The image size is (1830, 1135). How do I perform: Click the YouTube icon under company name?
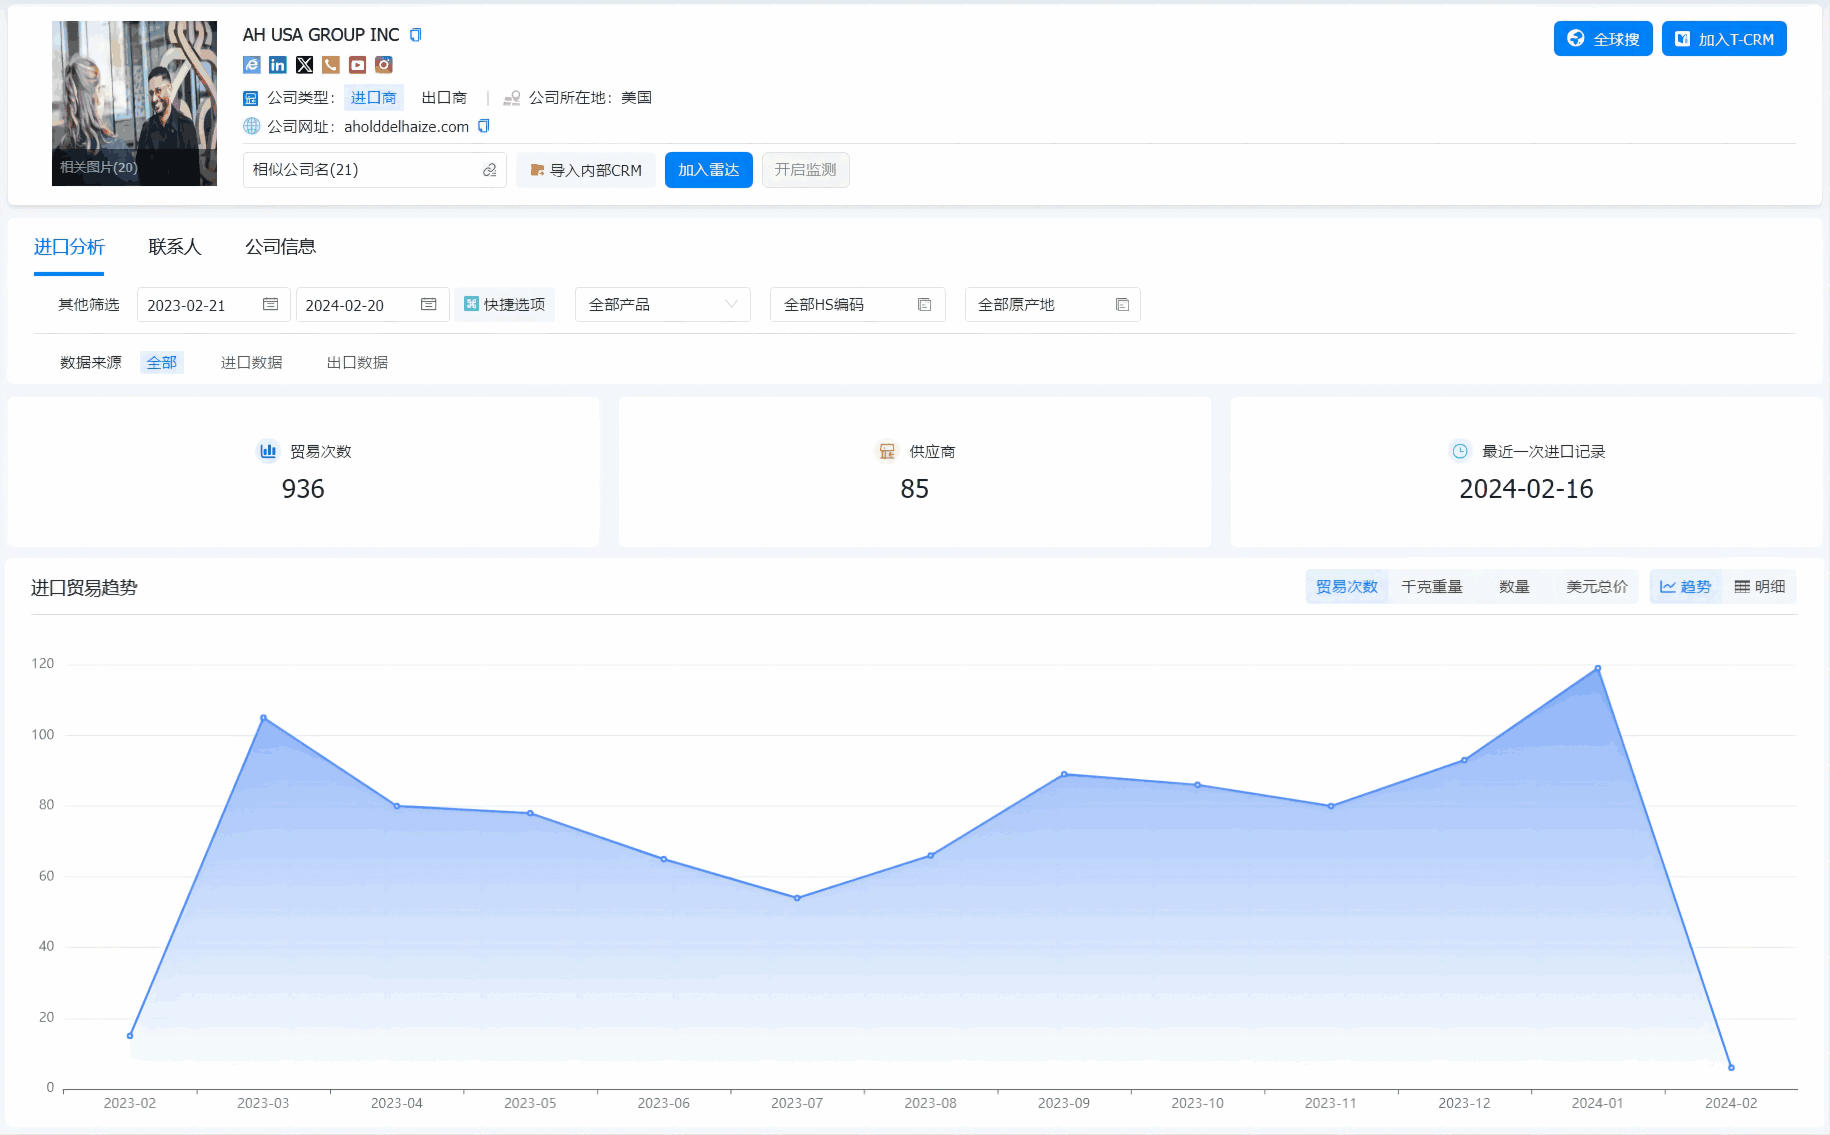(x=357, y=65)
